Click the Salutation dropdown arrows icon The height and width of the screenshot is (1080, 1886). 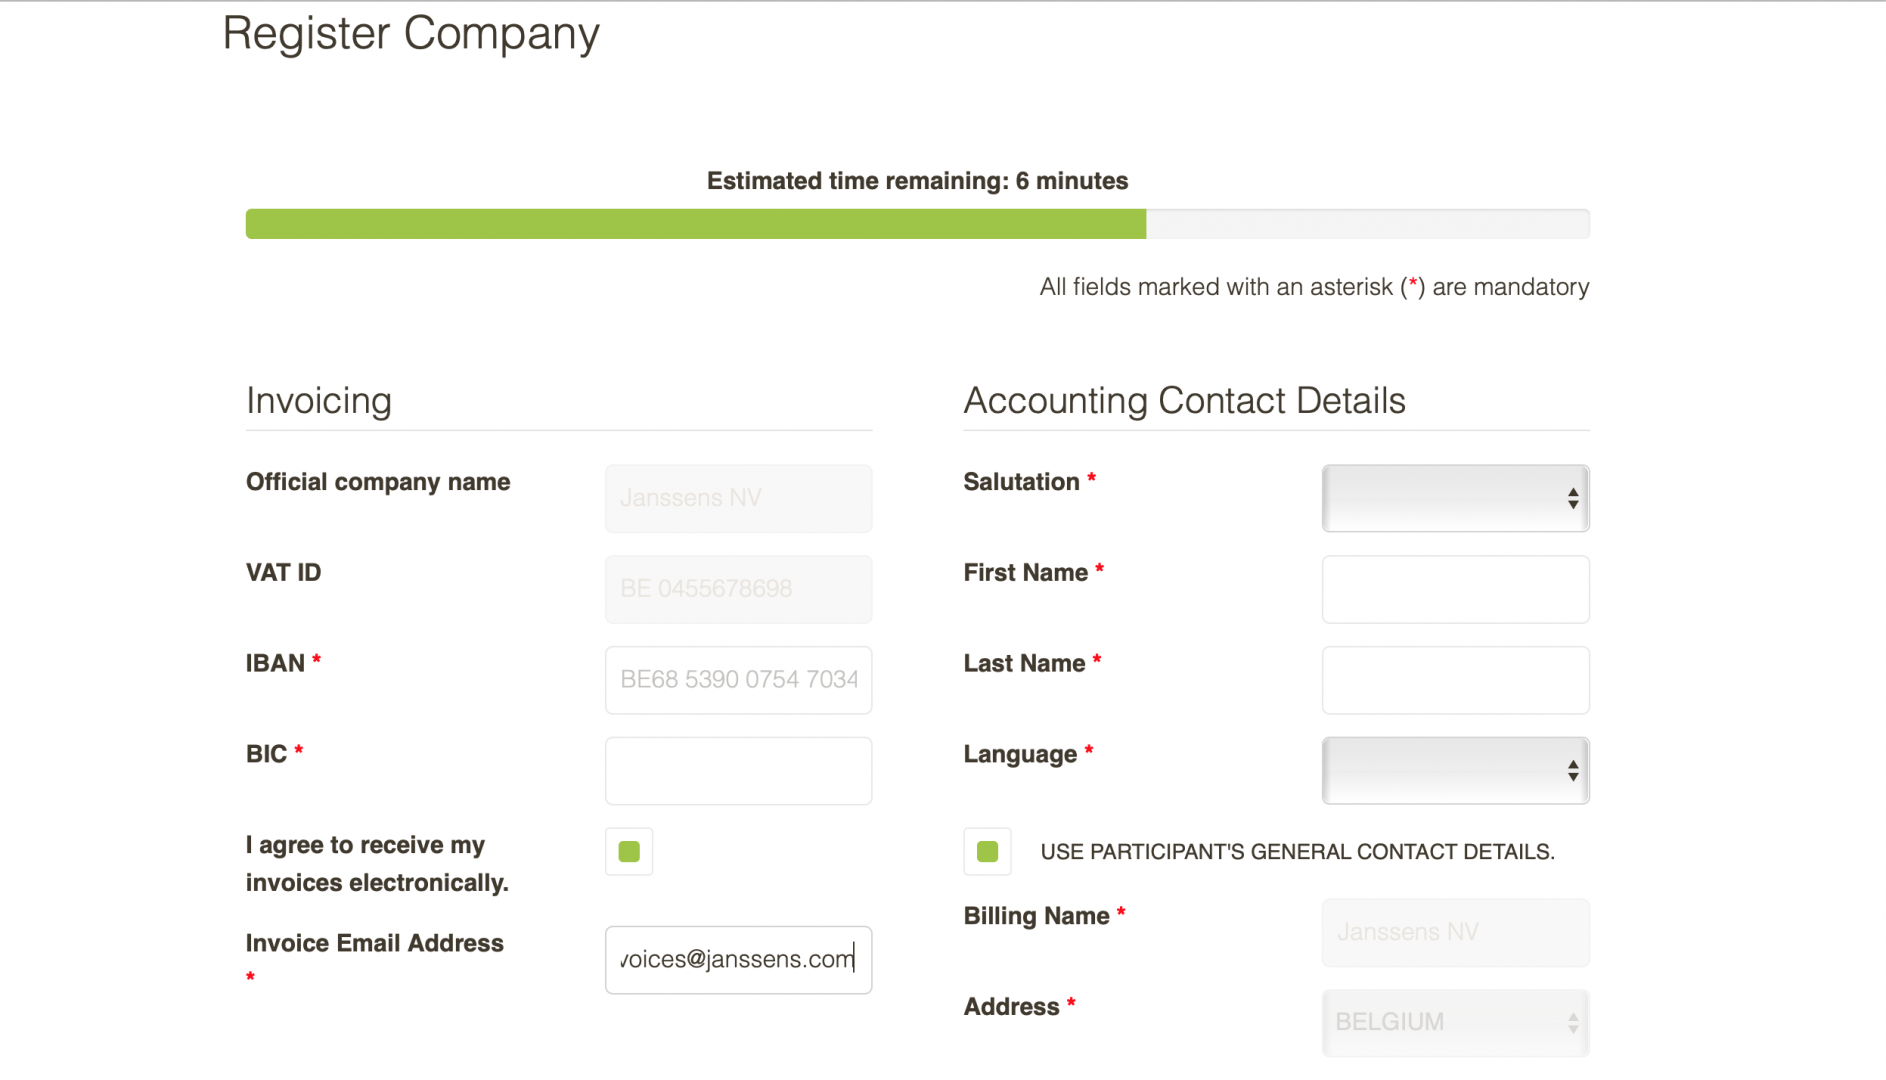pos(1572,498)
